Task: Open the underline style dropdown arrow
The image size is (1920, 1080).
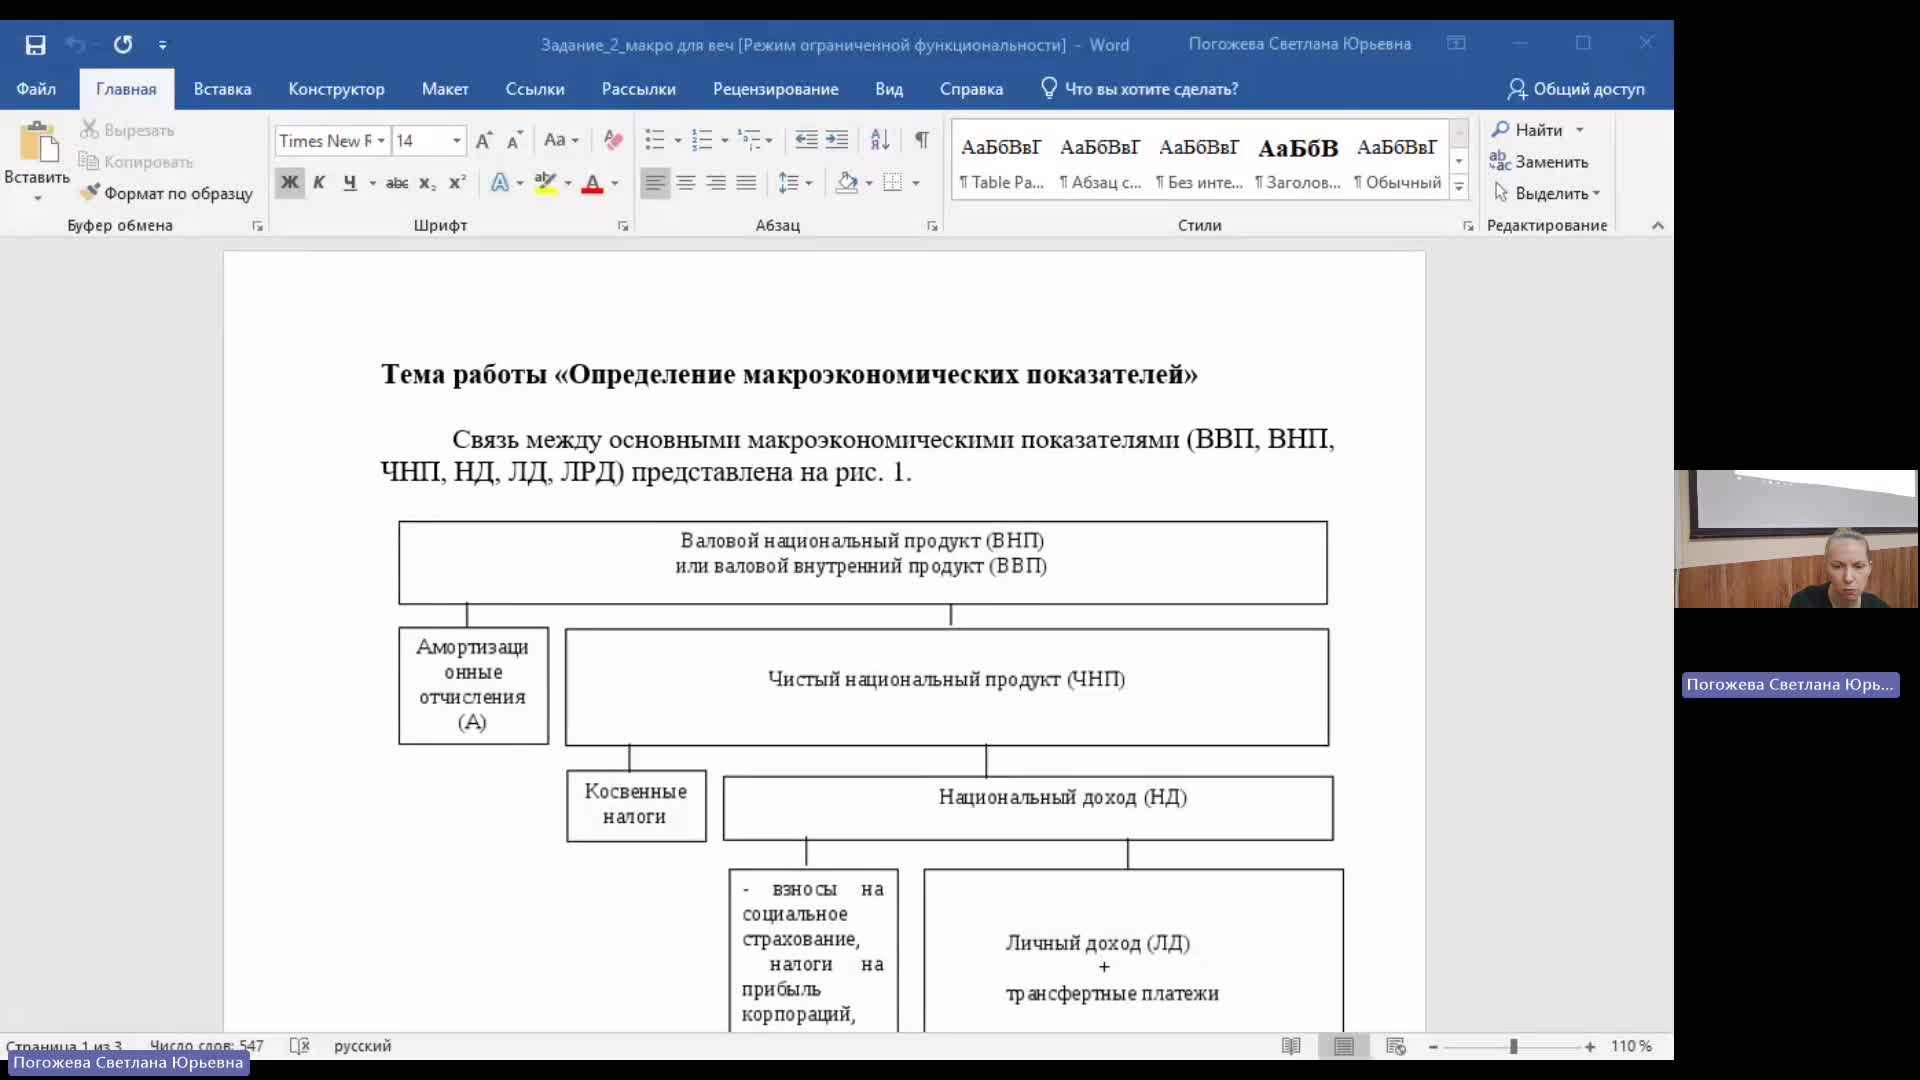Action: pos(373,183)
